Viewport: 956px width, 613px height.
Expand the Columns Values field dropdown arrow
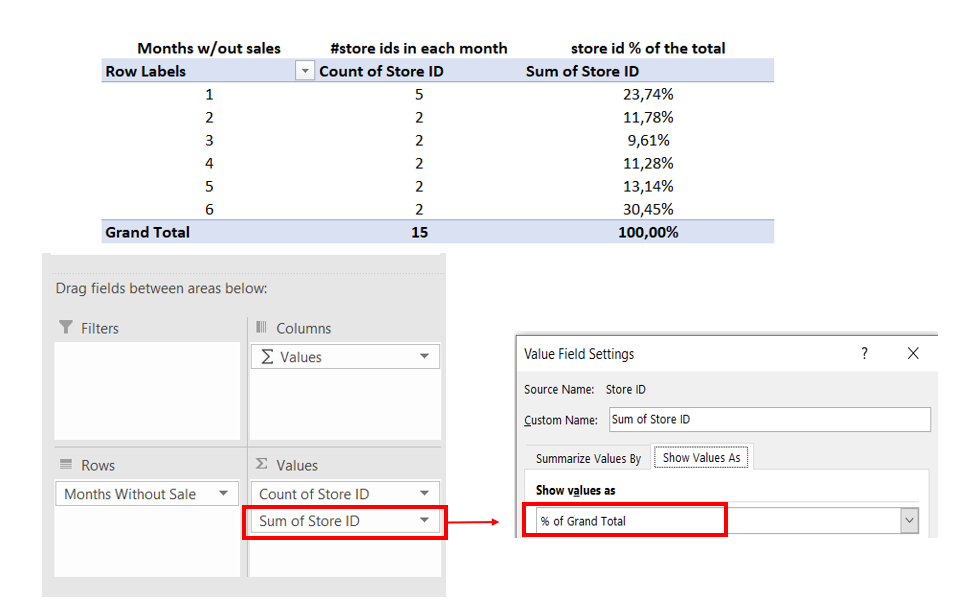[424, 356]
